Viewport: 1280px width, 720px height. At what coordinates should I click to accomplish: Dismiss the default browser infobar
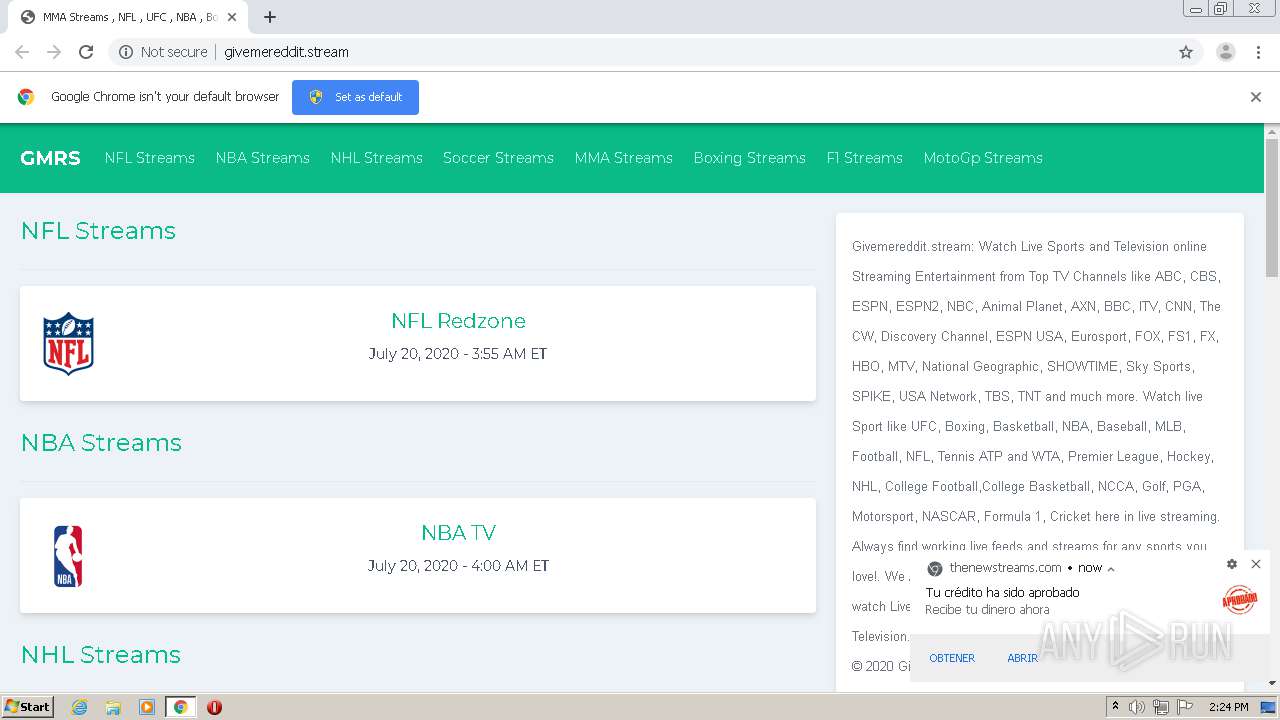tap(1256, 97)
